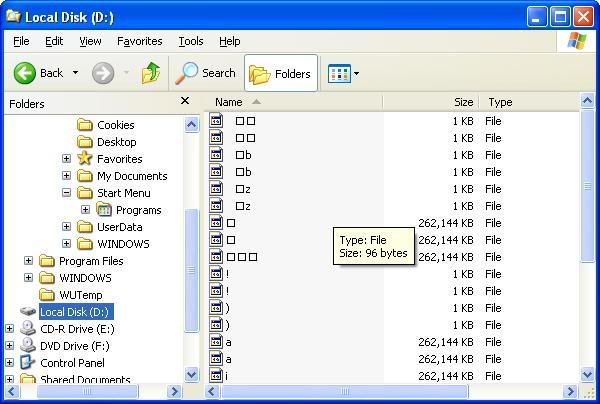
Task: Click the file list scroll down arrow
Action: tap(587, 374)
